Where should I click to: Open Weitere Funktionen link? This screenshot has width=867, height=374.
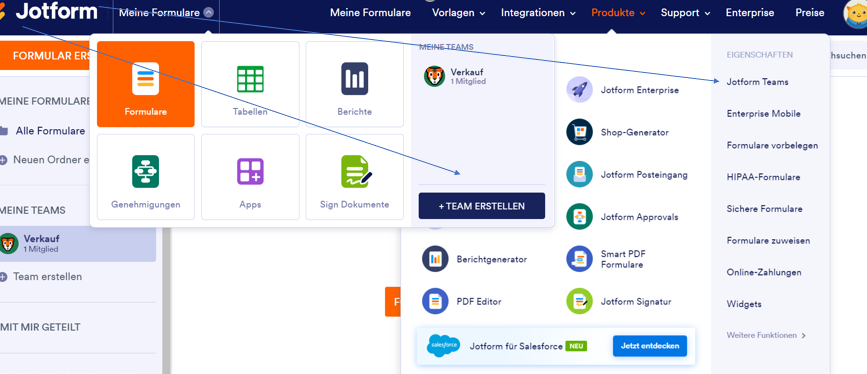(x=766, y=335)
